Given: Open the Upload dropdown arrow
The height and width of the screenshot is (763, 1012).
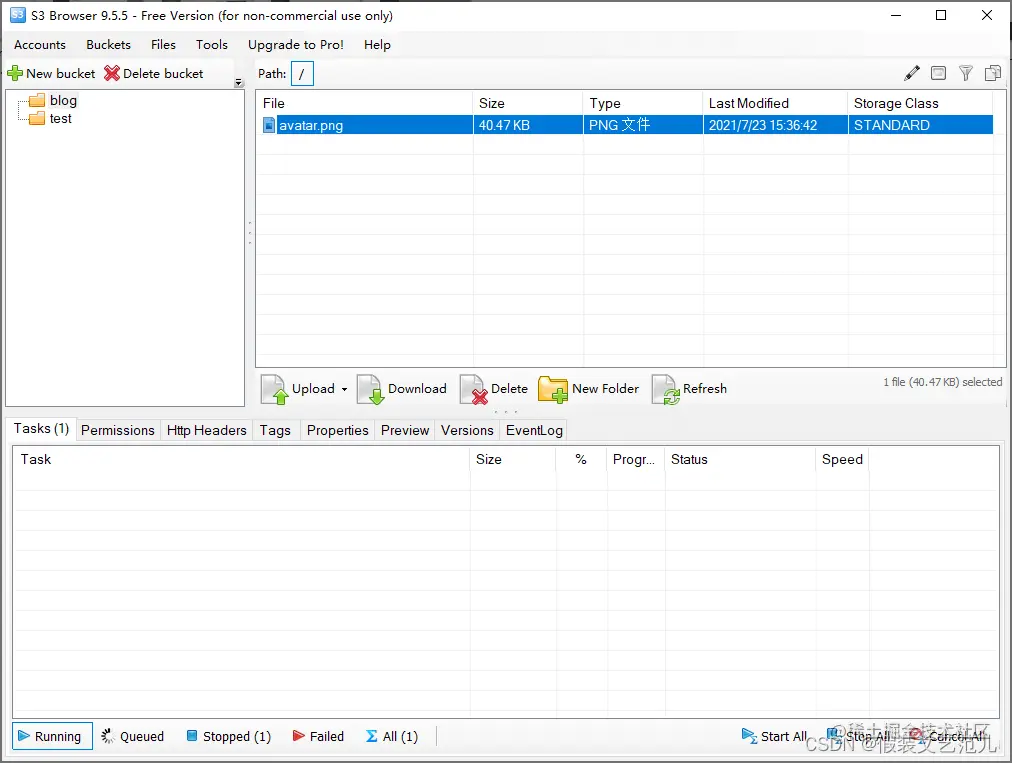Looking at the screenshot, I should (344, 389).
